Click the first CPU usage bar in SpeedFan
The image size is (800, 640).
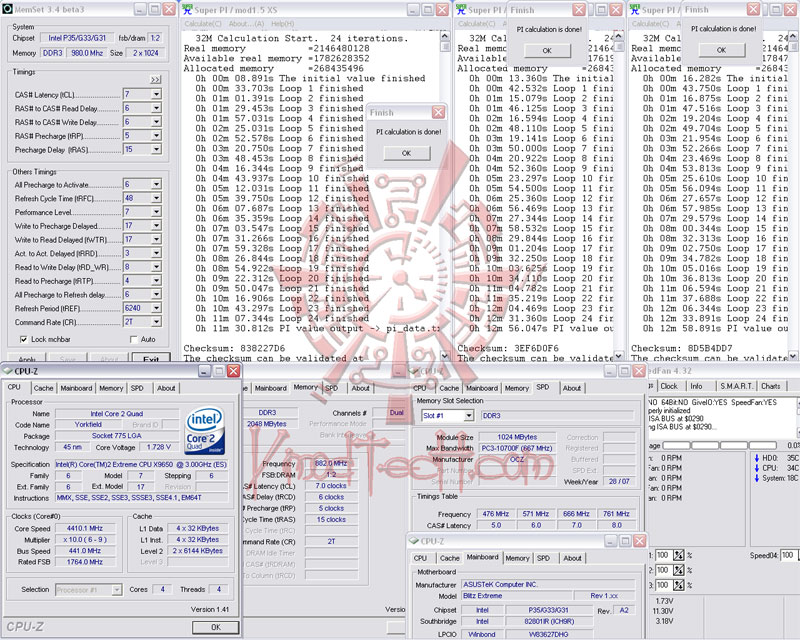pyautogui.click(x=676, y=446)
